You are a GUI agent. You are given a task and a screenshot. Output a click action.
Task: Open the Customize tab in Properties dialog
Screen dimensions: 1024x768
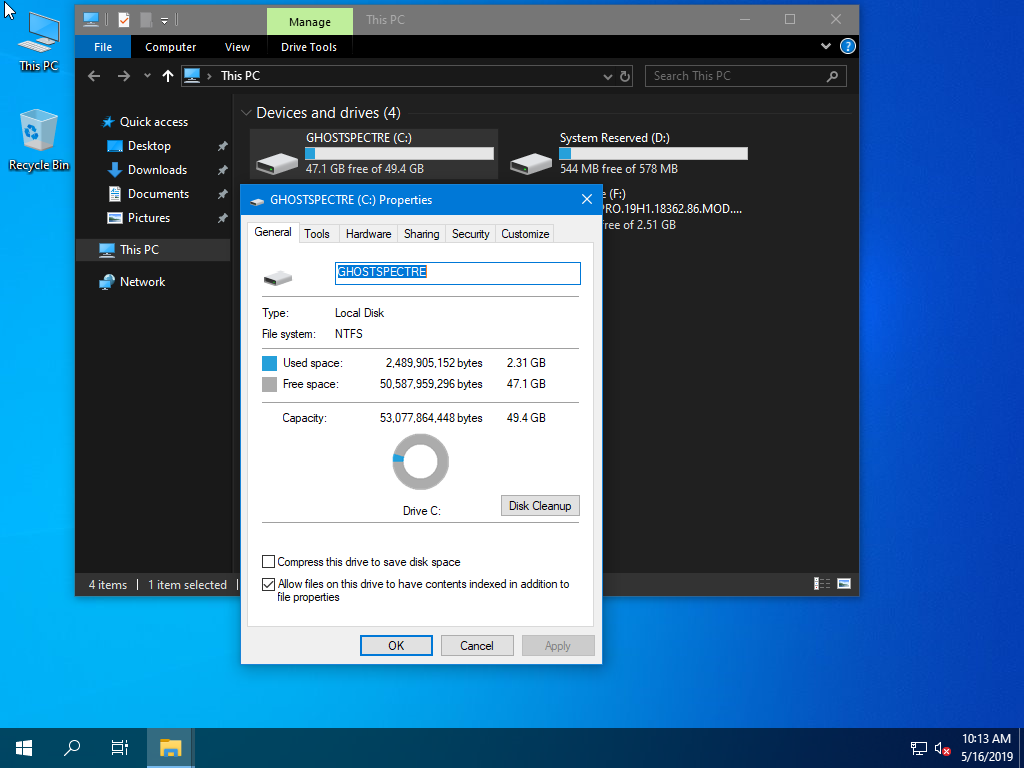[x=525, y=234]
